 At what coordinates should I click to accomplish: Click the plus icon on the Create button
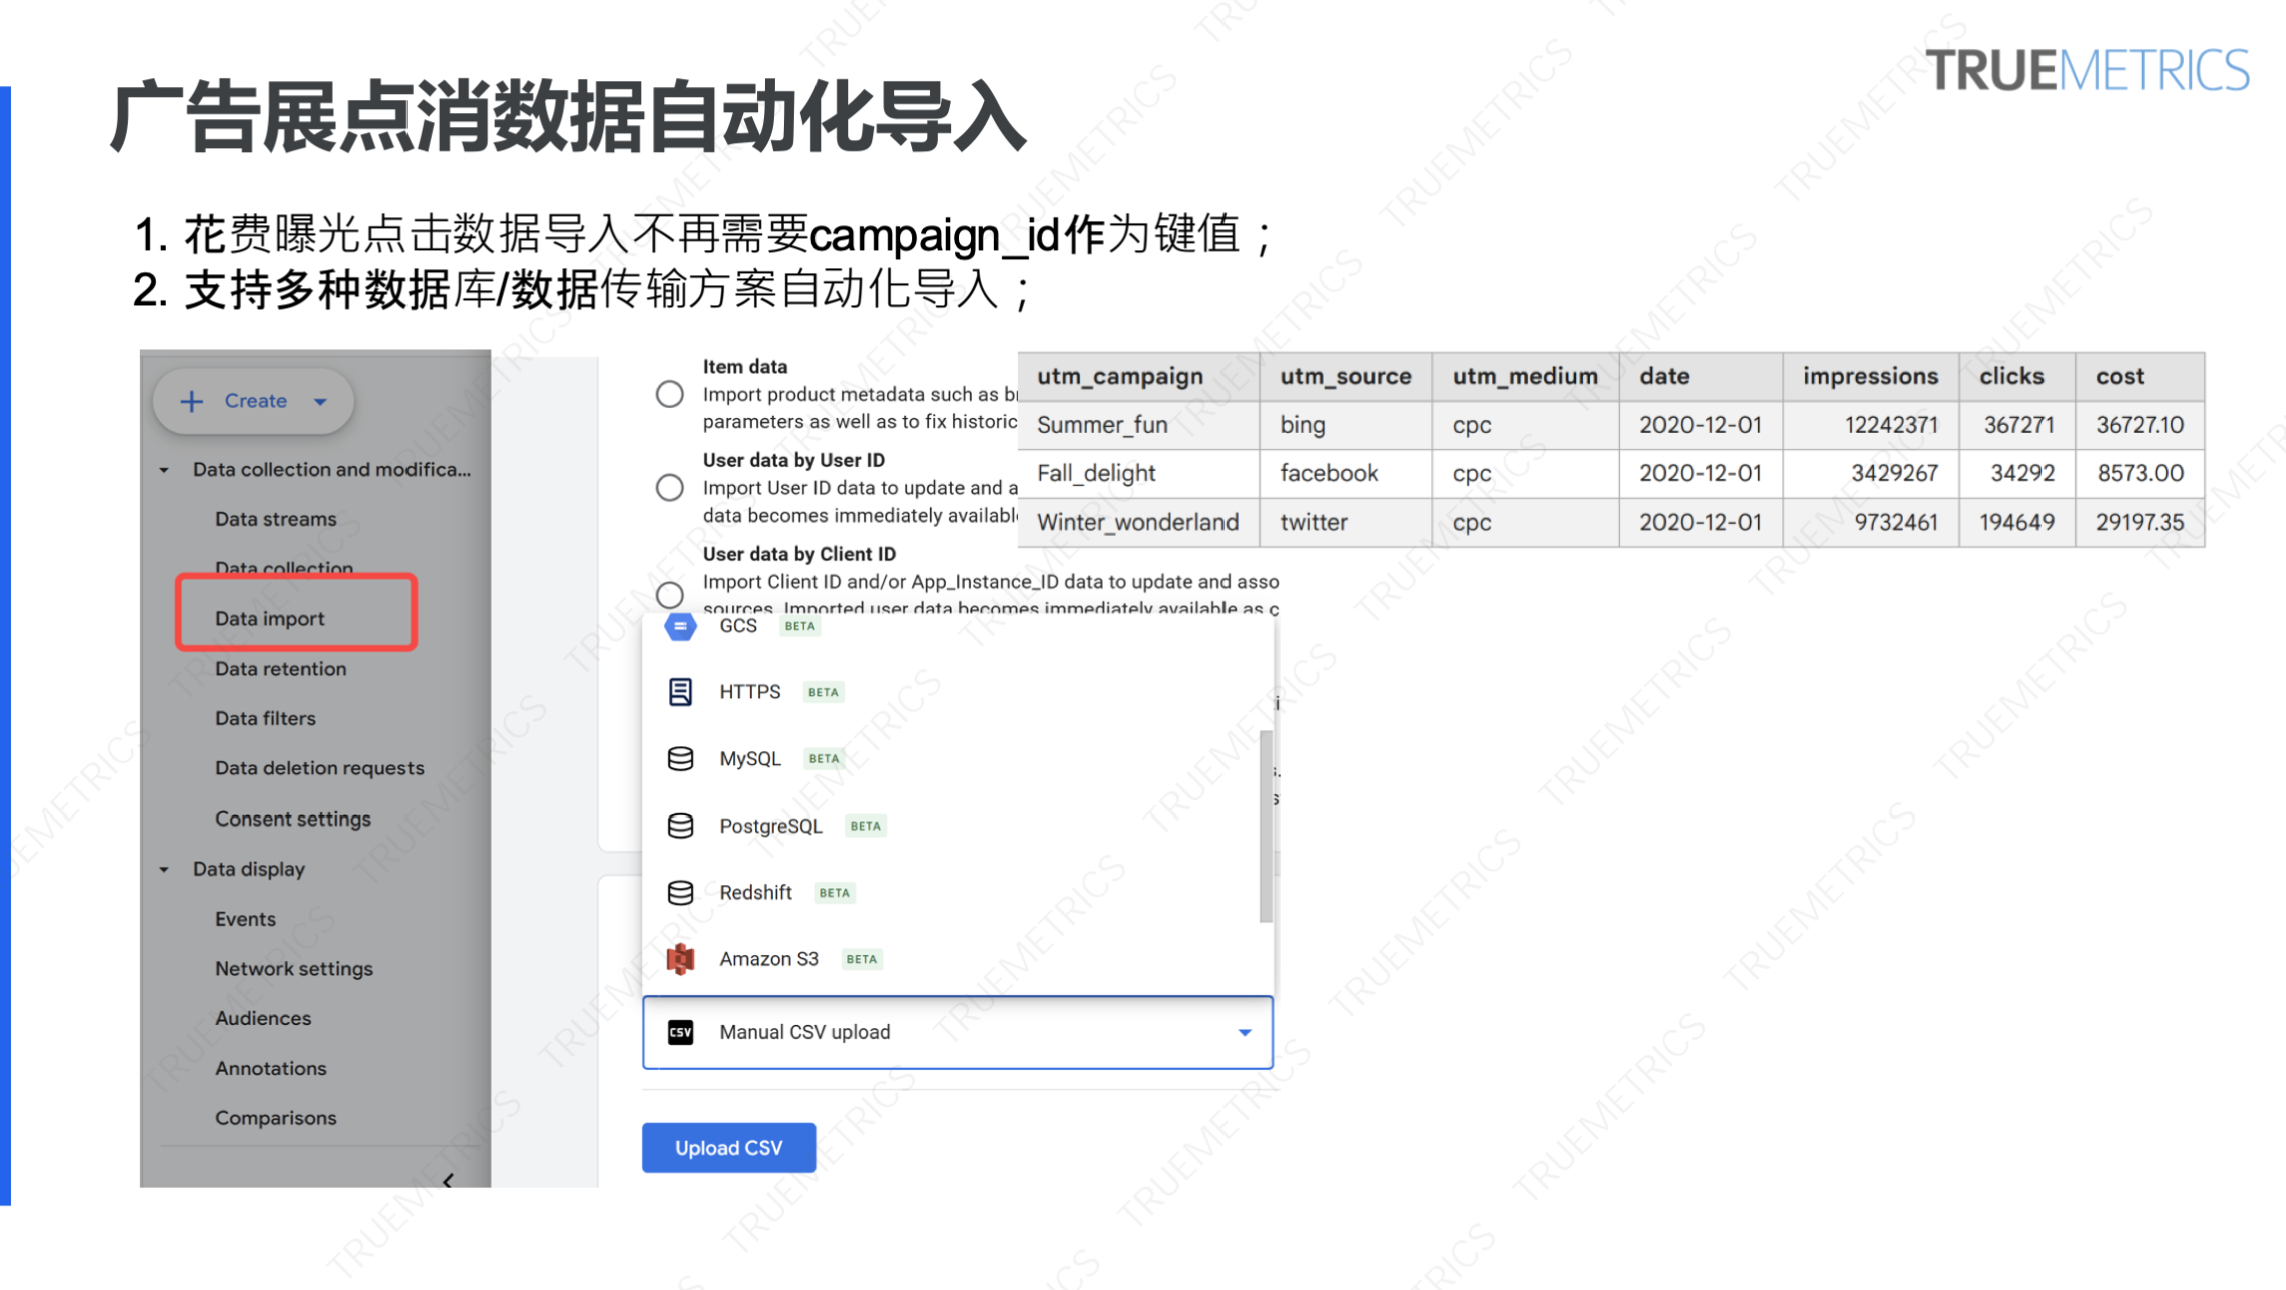tap(191, 400)
